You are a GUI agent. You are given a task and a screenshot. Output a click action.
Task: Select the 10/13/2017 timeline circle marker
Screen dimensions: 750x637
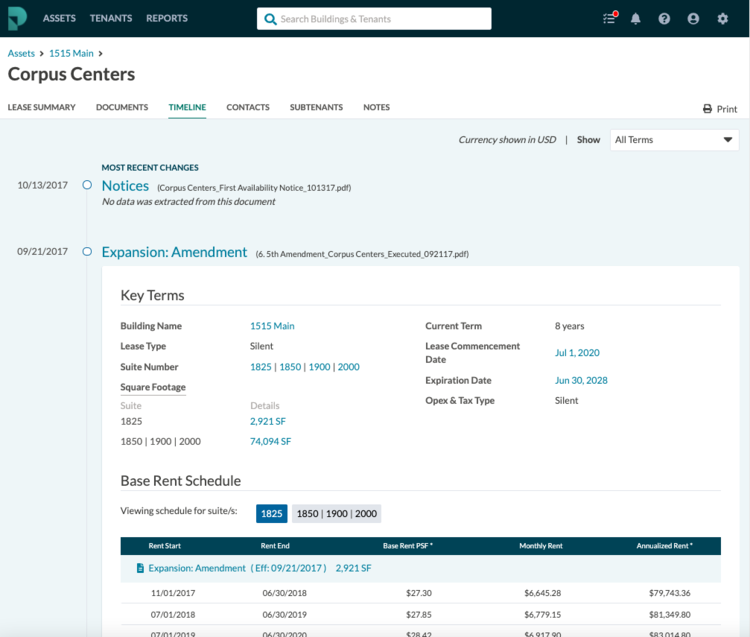pos(87,185)
